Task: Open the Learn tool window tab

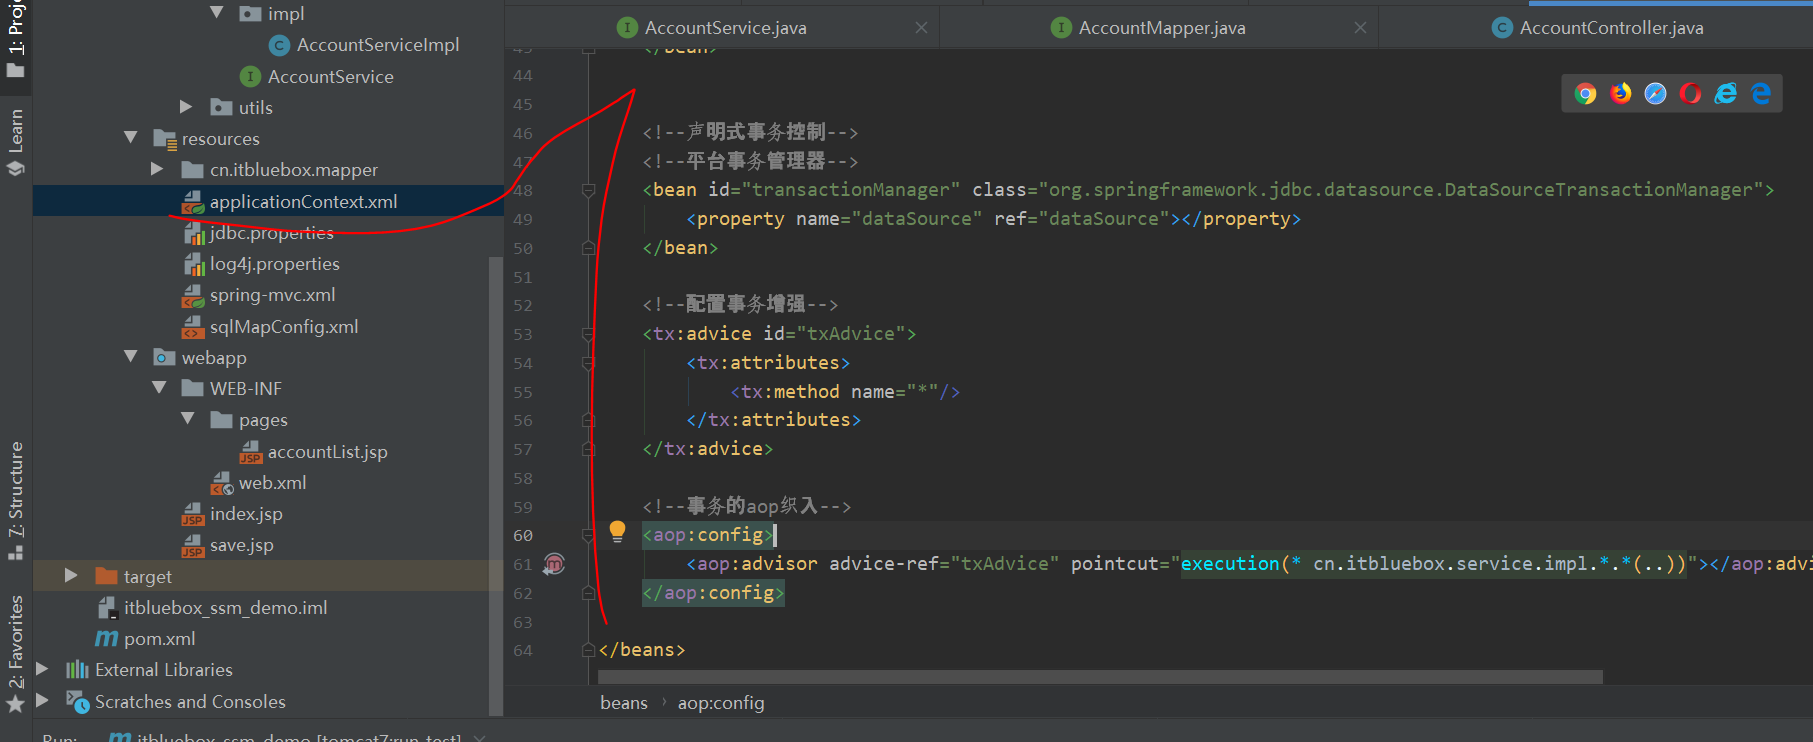Action: click(x=15, y=142)
